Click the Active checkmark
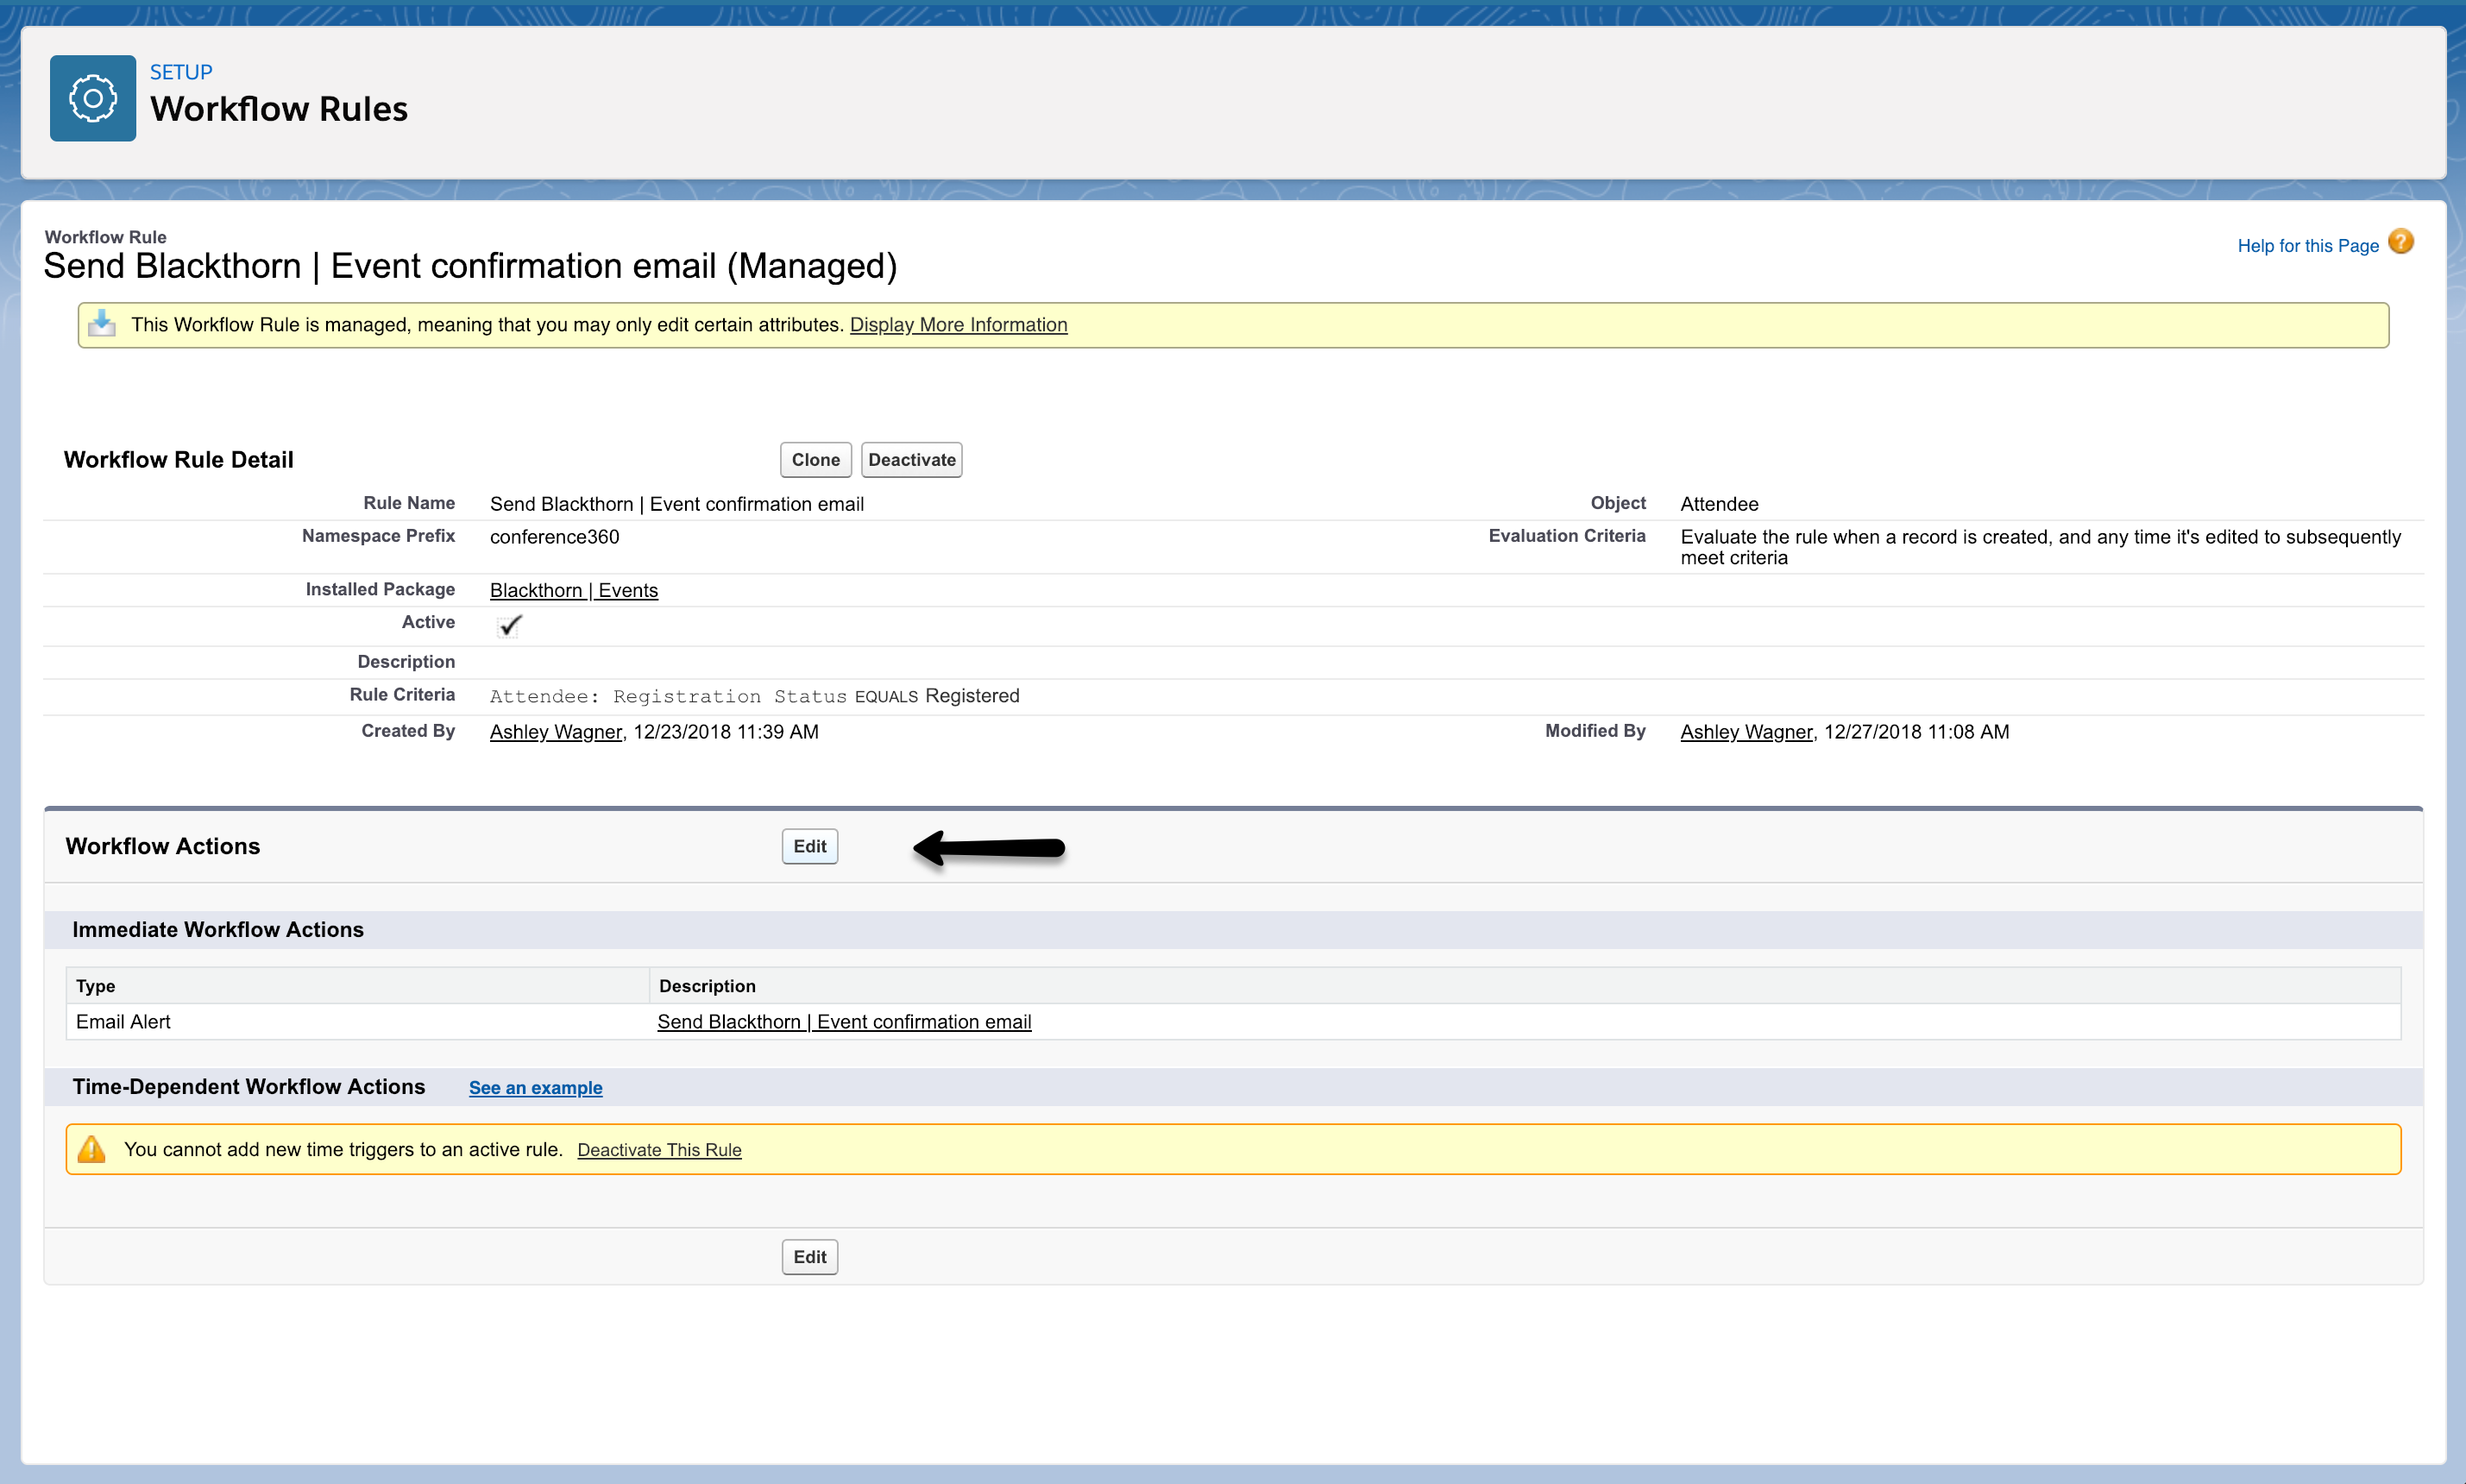 coord(510,625)
